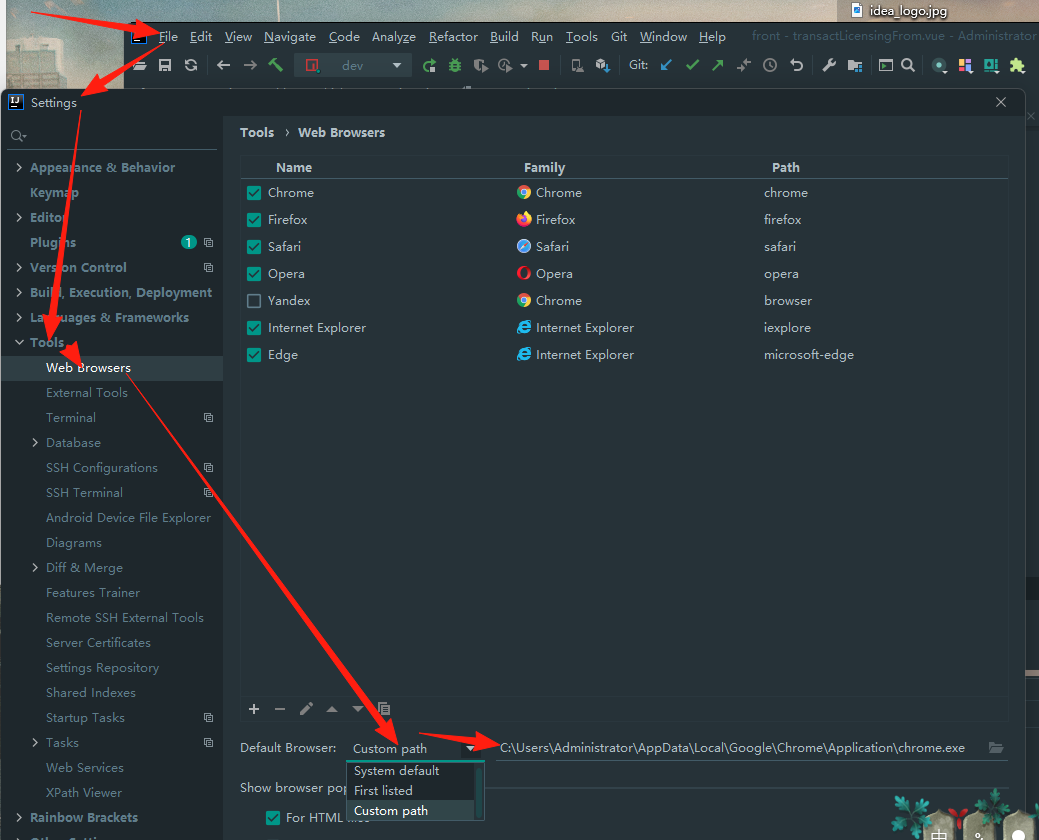Open the Navigate menu
Screen dimensions: 1039x840
pos(290,37)
